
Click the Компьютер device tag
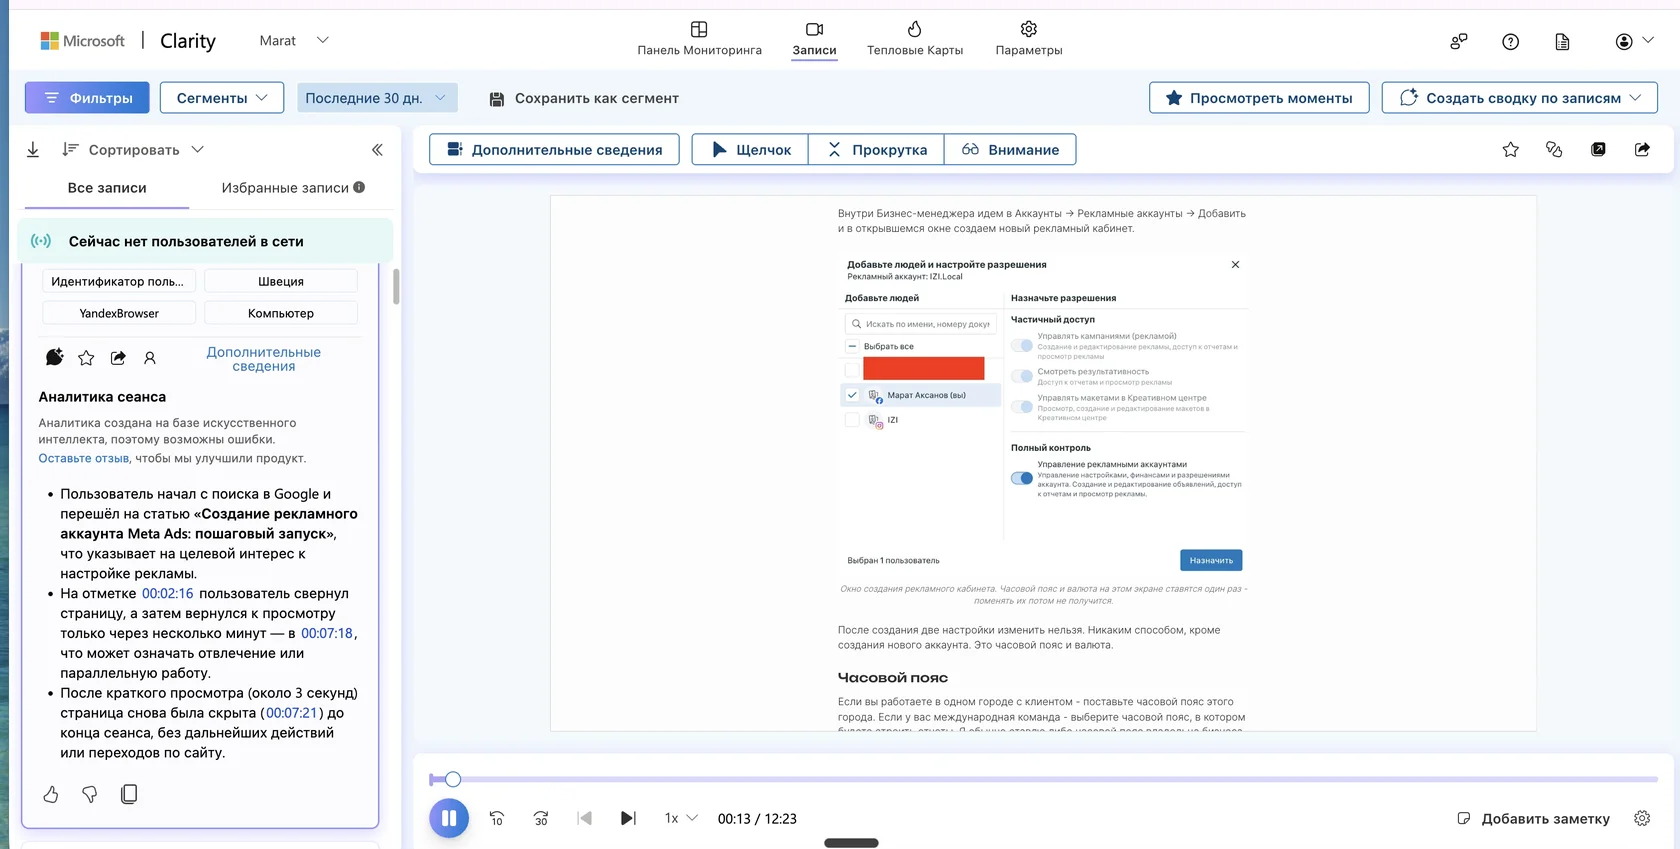pyautogui.click(x=281, y=313)
